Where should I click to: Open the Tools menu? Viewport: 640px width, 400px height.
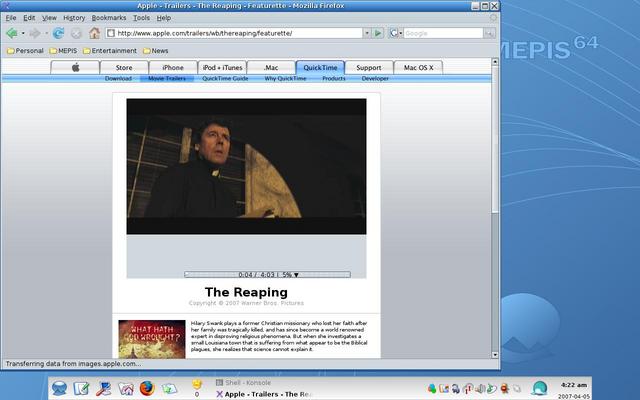click(141, 18)
